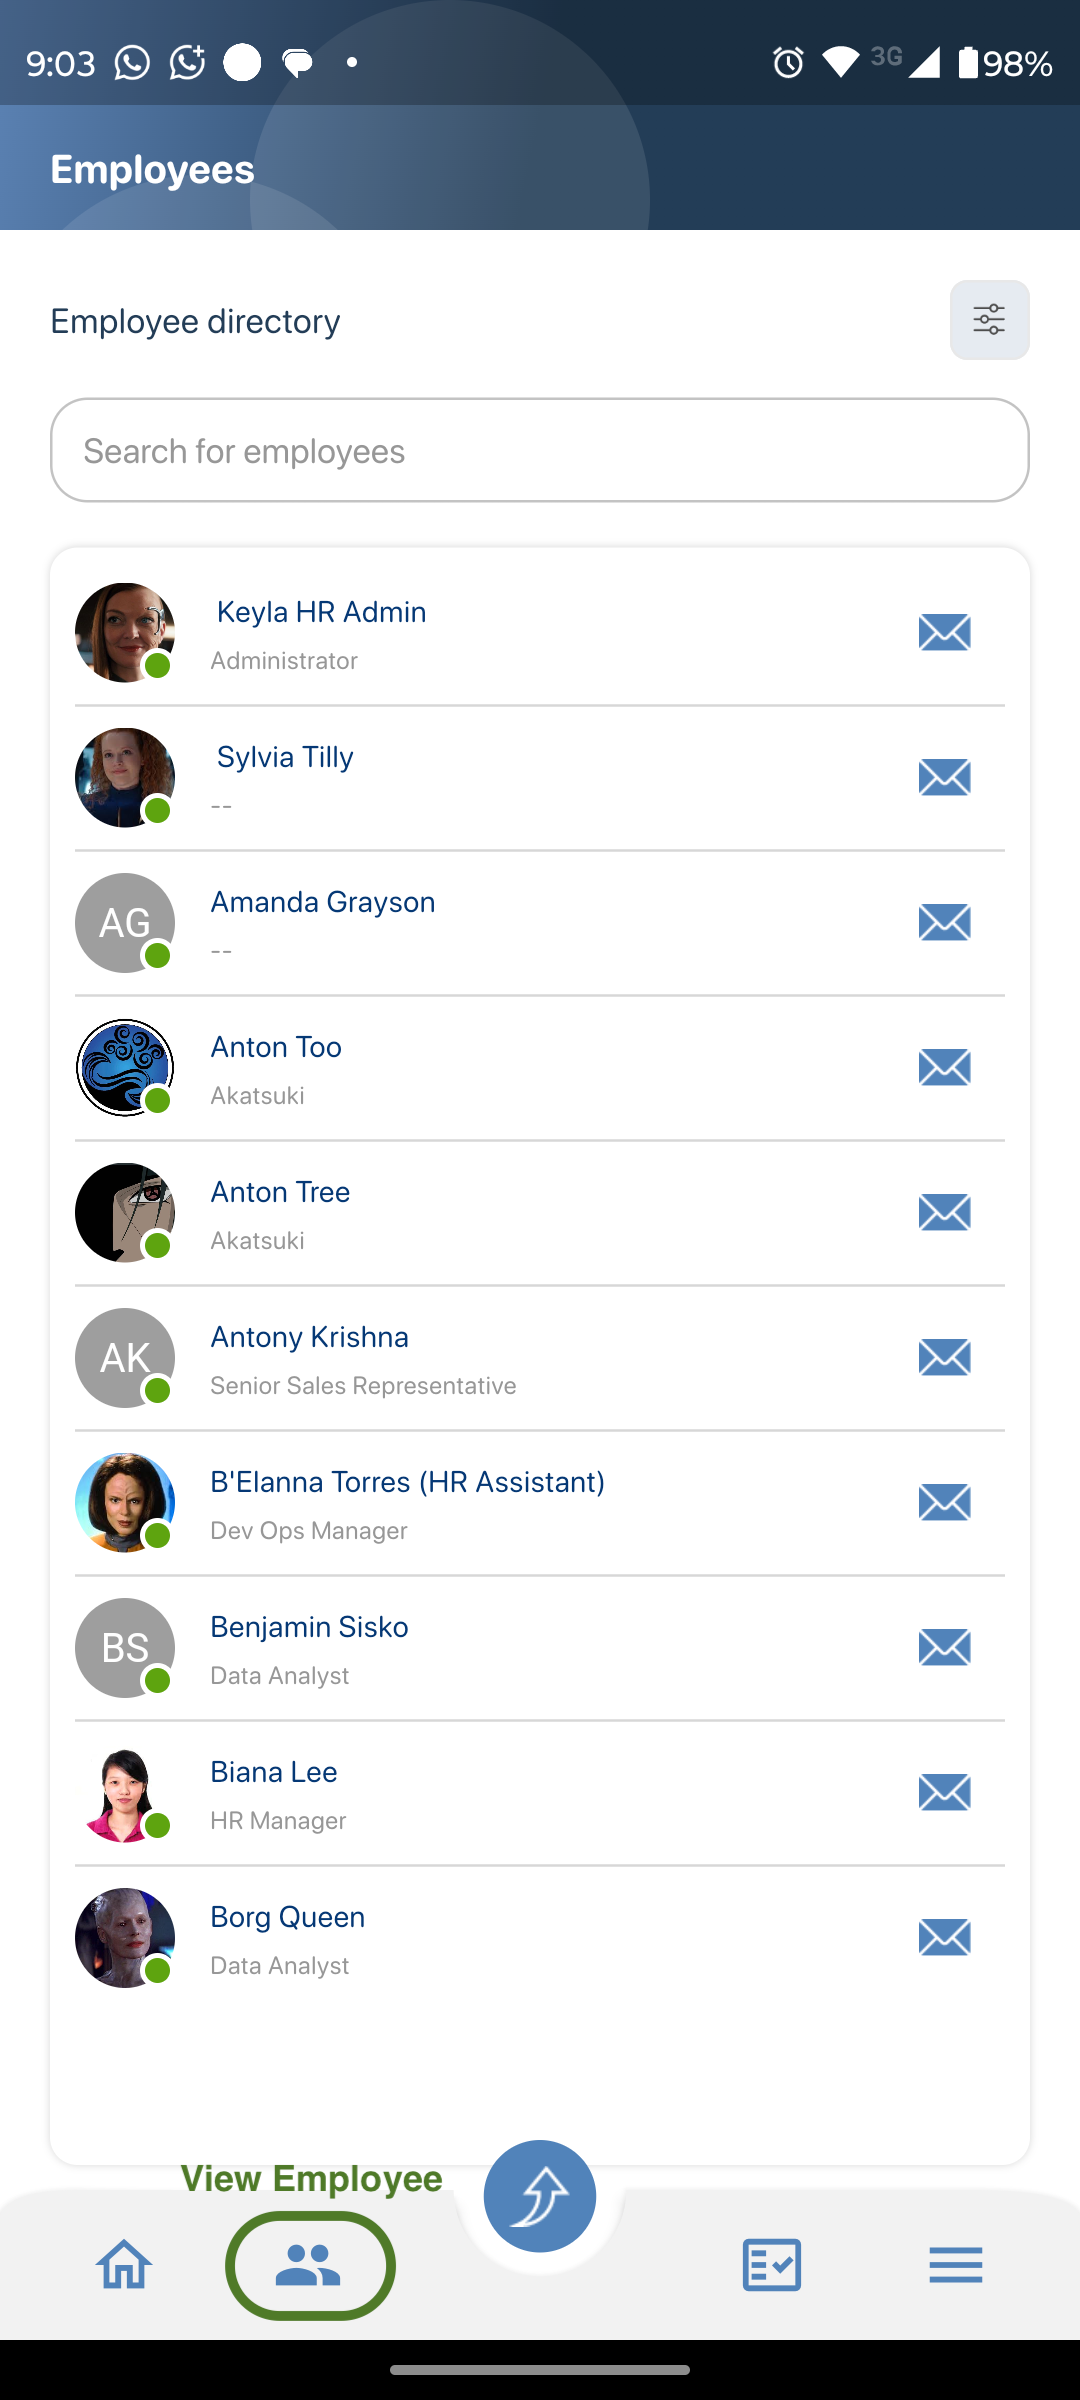The width and height of the screenshot is (1080, 2400).
Task: Open the tasks checklist tab
Action: pos(771,2264)
